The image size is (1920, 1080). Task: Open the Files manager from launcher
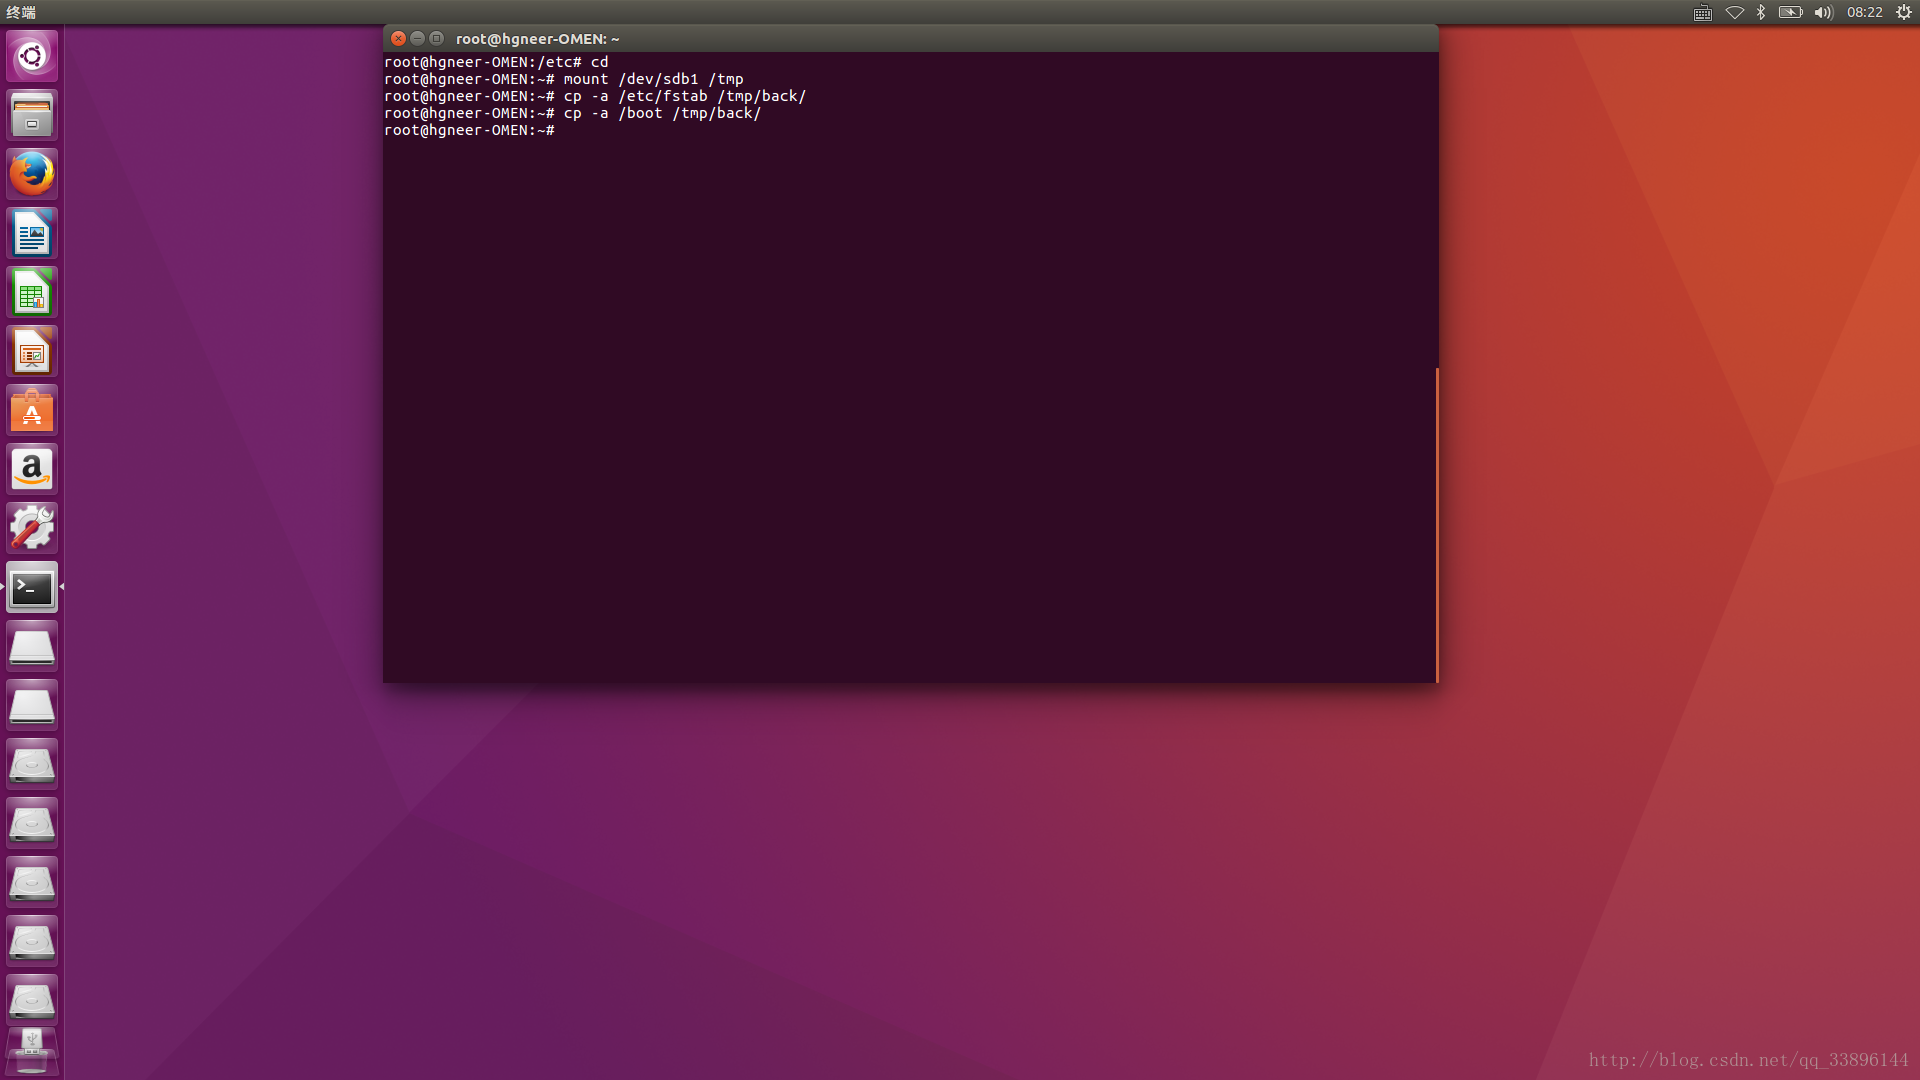click(x=32, y=115)
